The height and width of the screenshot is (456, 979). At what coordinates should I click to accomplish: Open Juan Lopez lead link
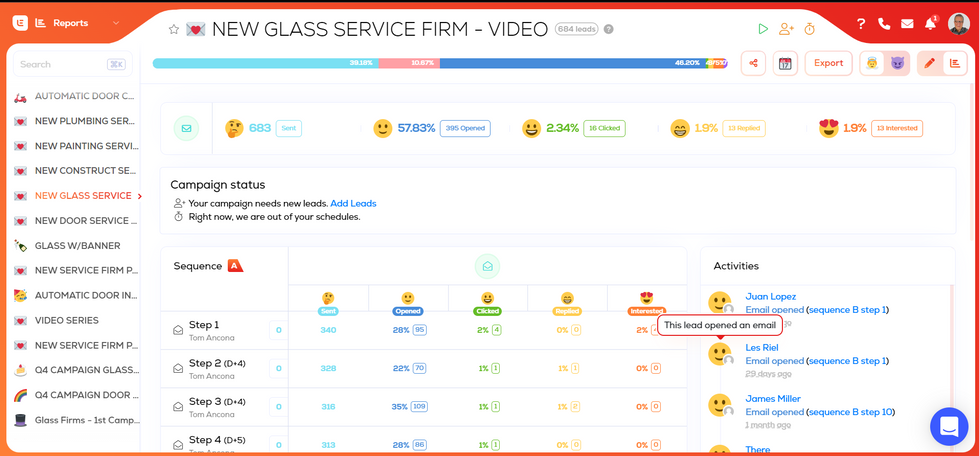770,297
